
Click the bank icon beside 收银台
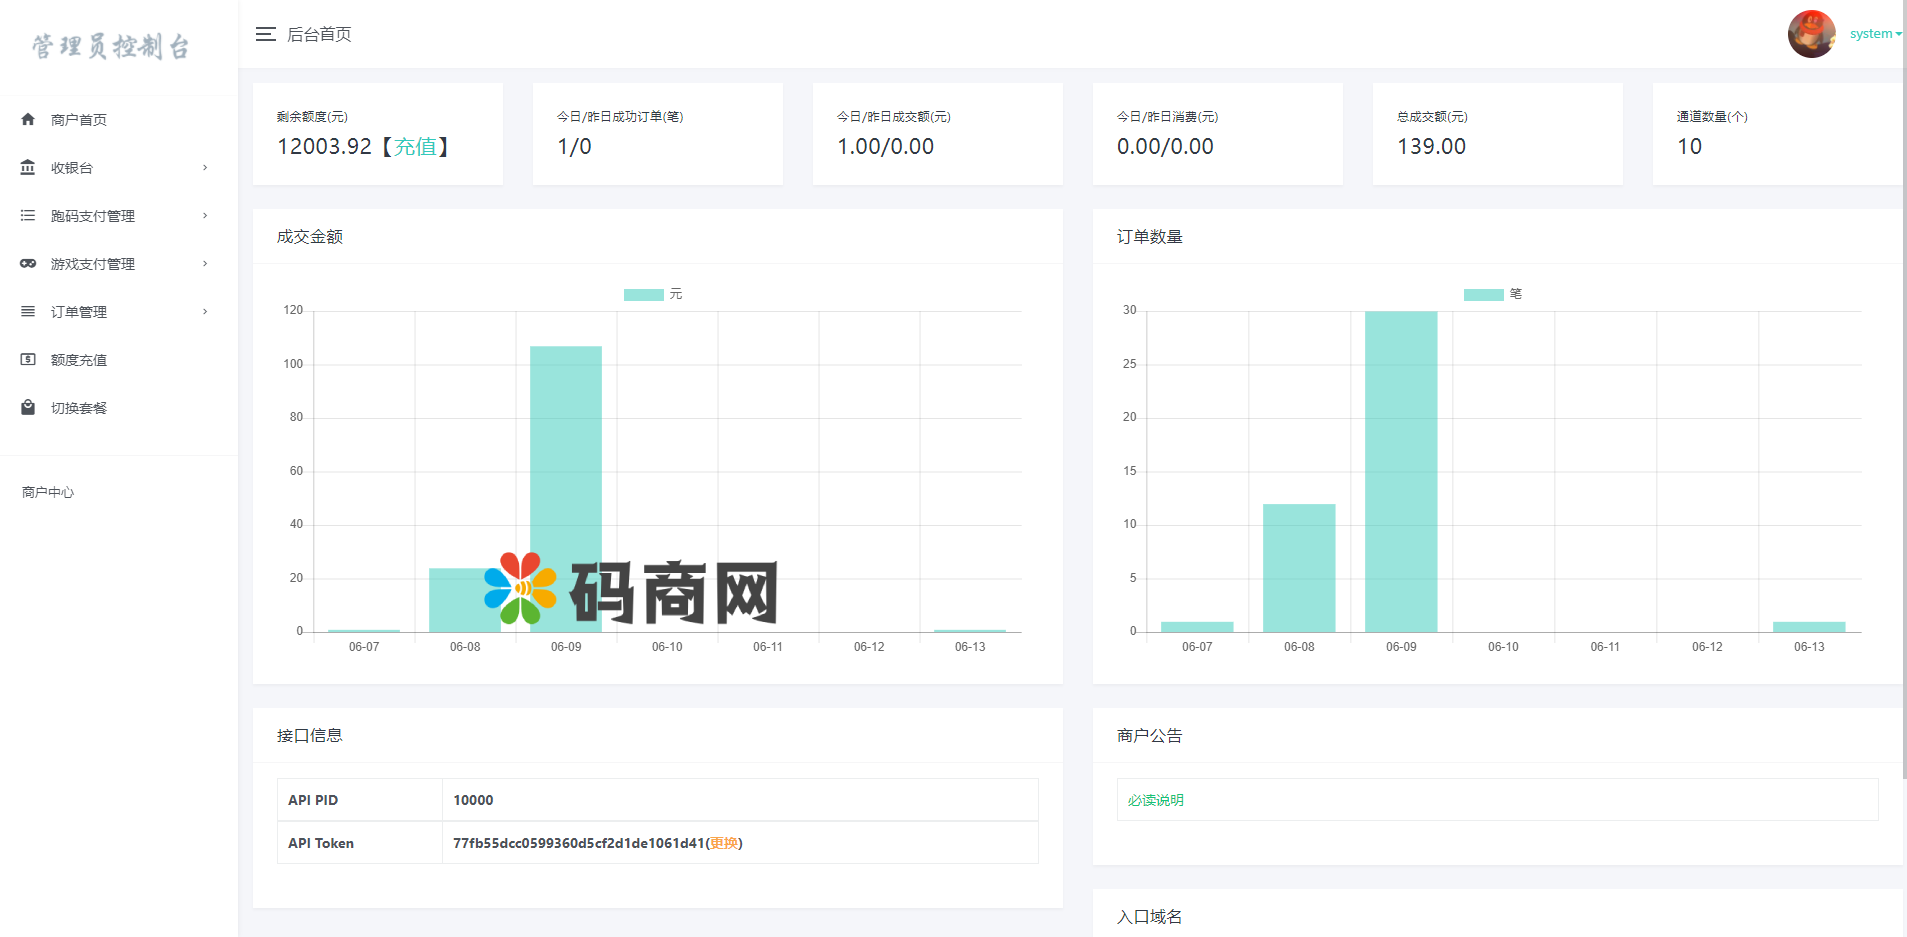point(28,167)
